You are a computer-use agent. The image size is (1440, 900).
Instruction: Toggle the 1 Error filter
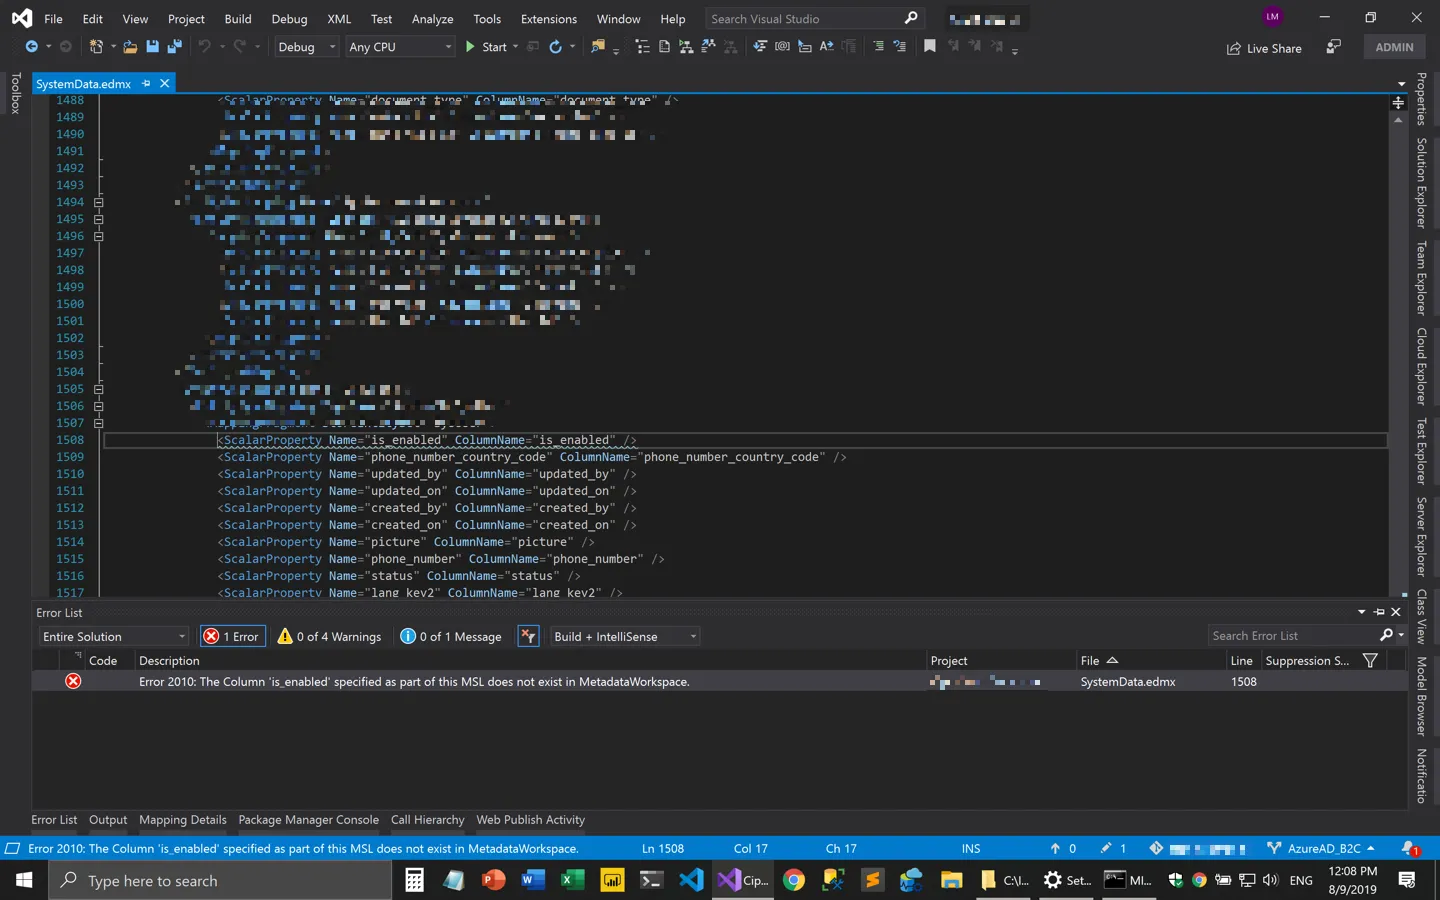(233, 637)
